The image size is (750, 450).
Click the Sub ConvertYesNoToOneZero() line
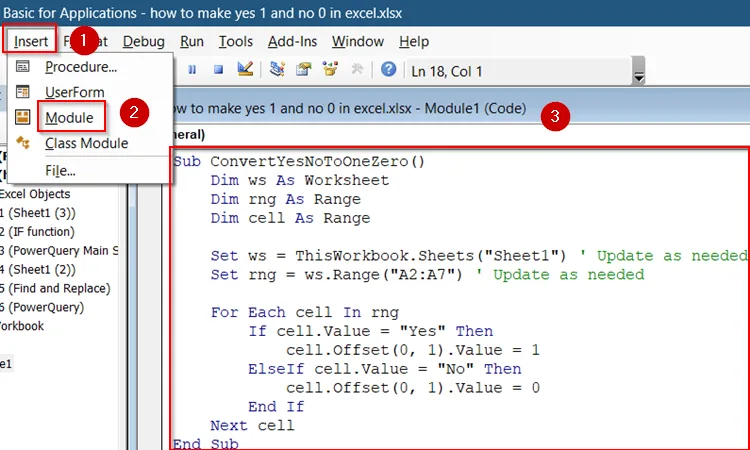tap(299, 161)
